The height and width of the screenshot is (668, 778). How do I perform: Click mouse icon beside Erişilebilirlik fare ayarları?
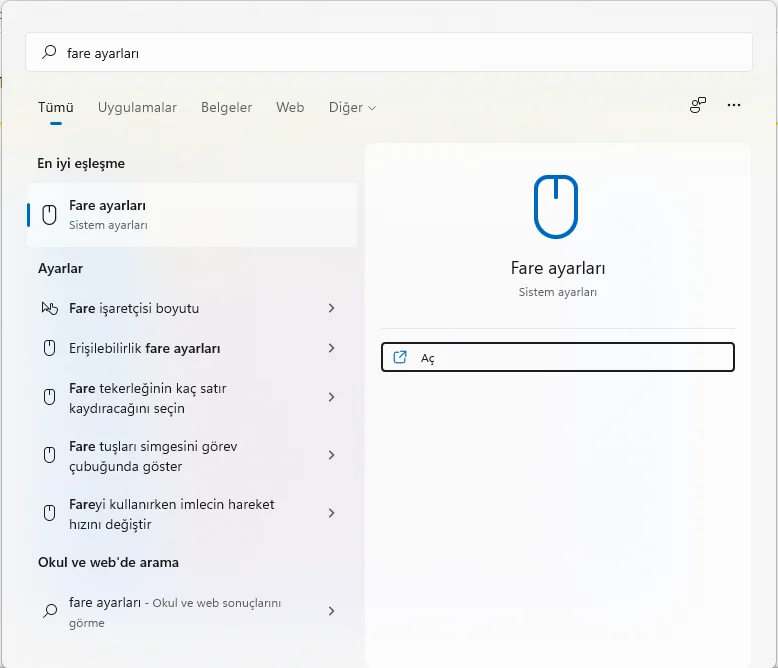[x=49, y=348]
